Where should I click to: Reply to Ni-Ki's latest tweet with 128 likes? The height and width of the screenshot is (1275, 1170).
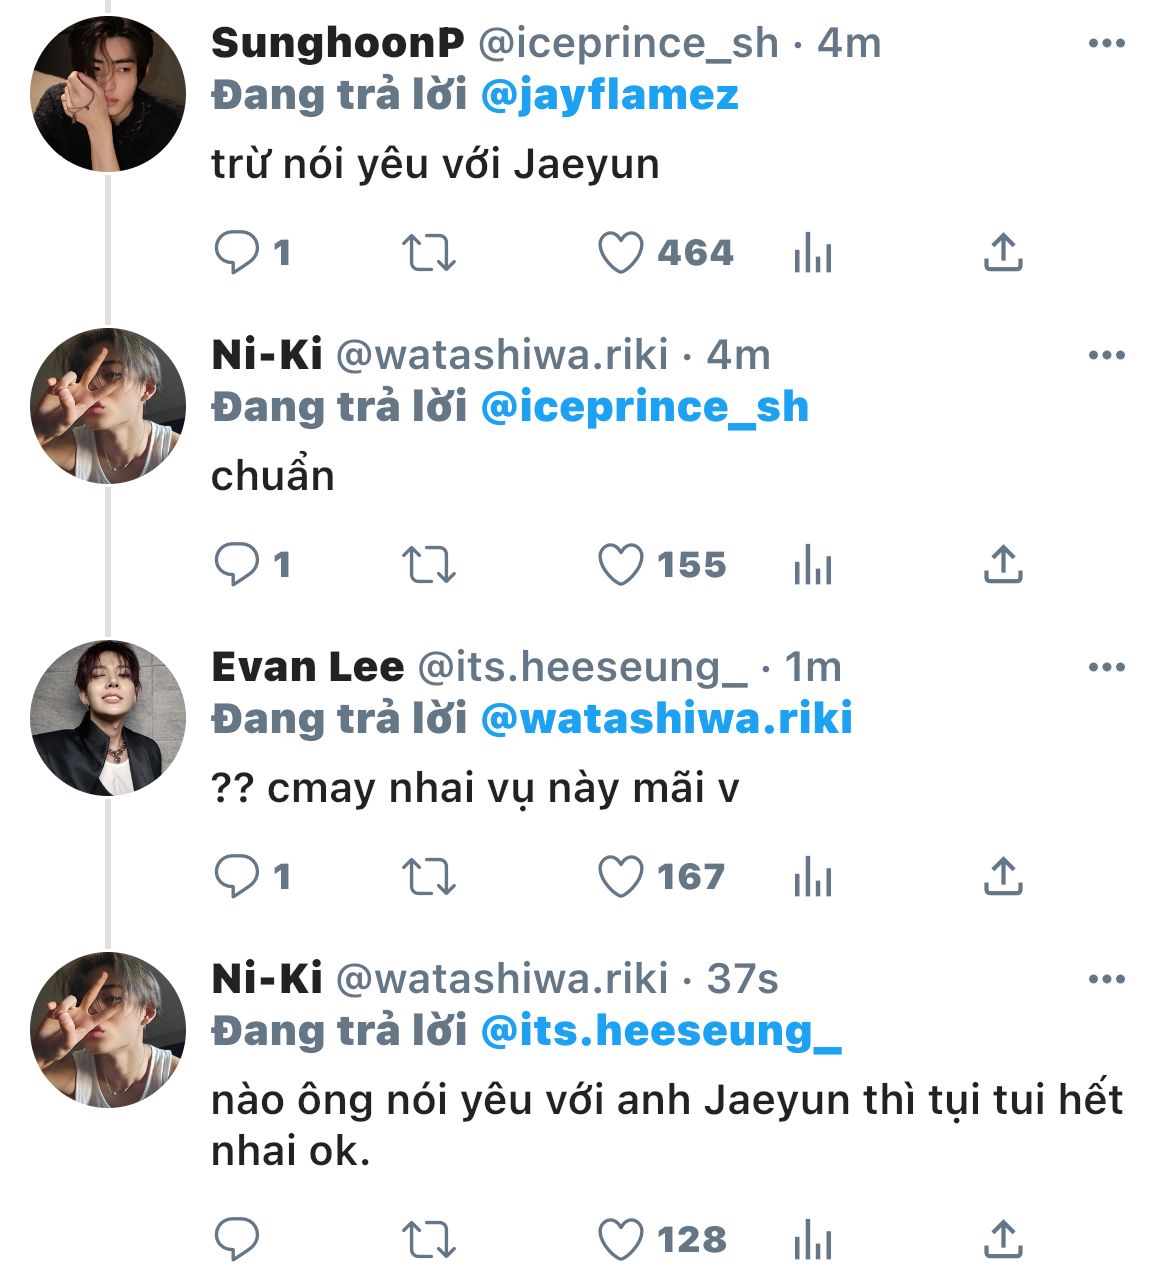(x=237, y=1240)
